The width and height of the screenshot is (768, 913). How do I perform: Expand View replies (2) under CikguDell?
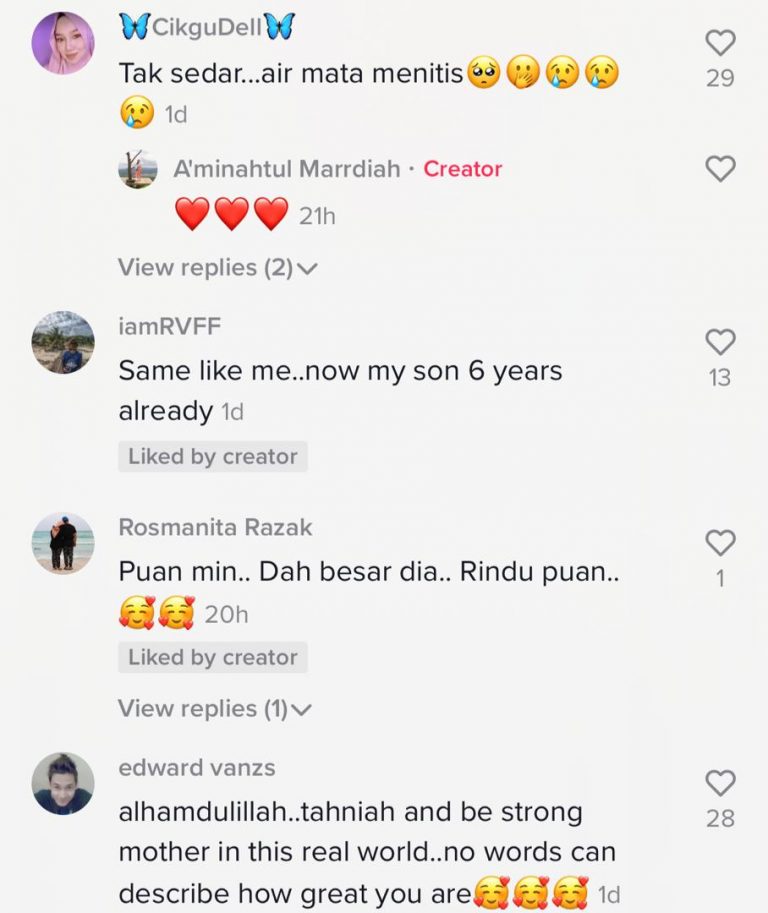pyautogui.click(x=217, y=268)
